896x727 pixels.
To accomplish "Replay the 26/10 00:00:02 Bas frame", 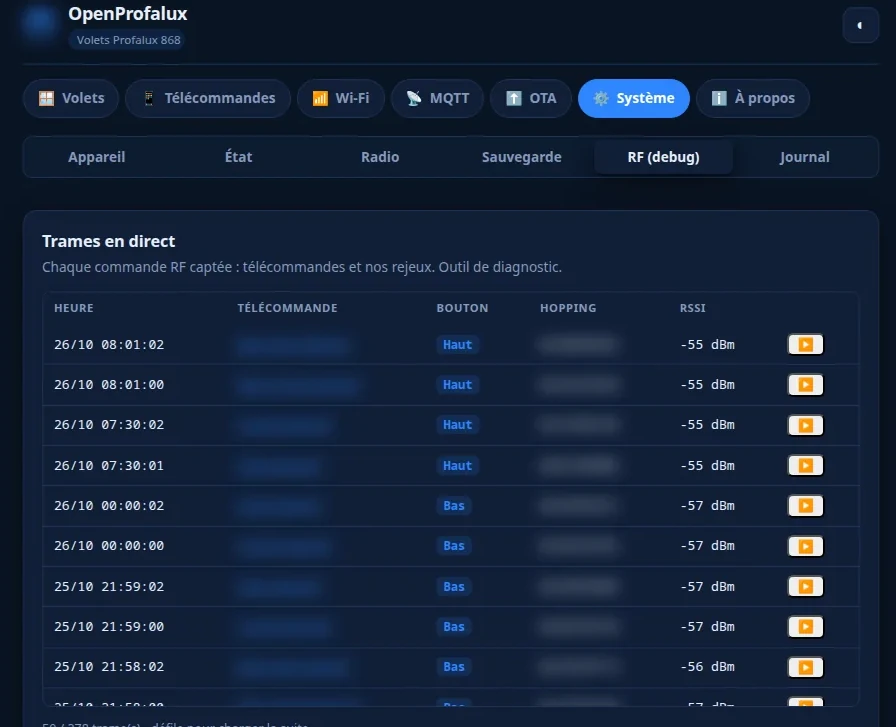I will point(805,505).
